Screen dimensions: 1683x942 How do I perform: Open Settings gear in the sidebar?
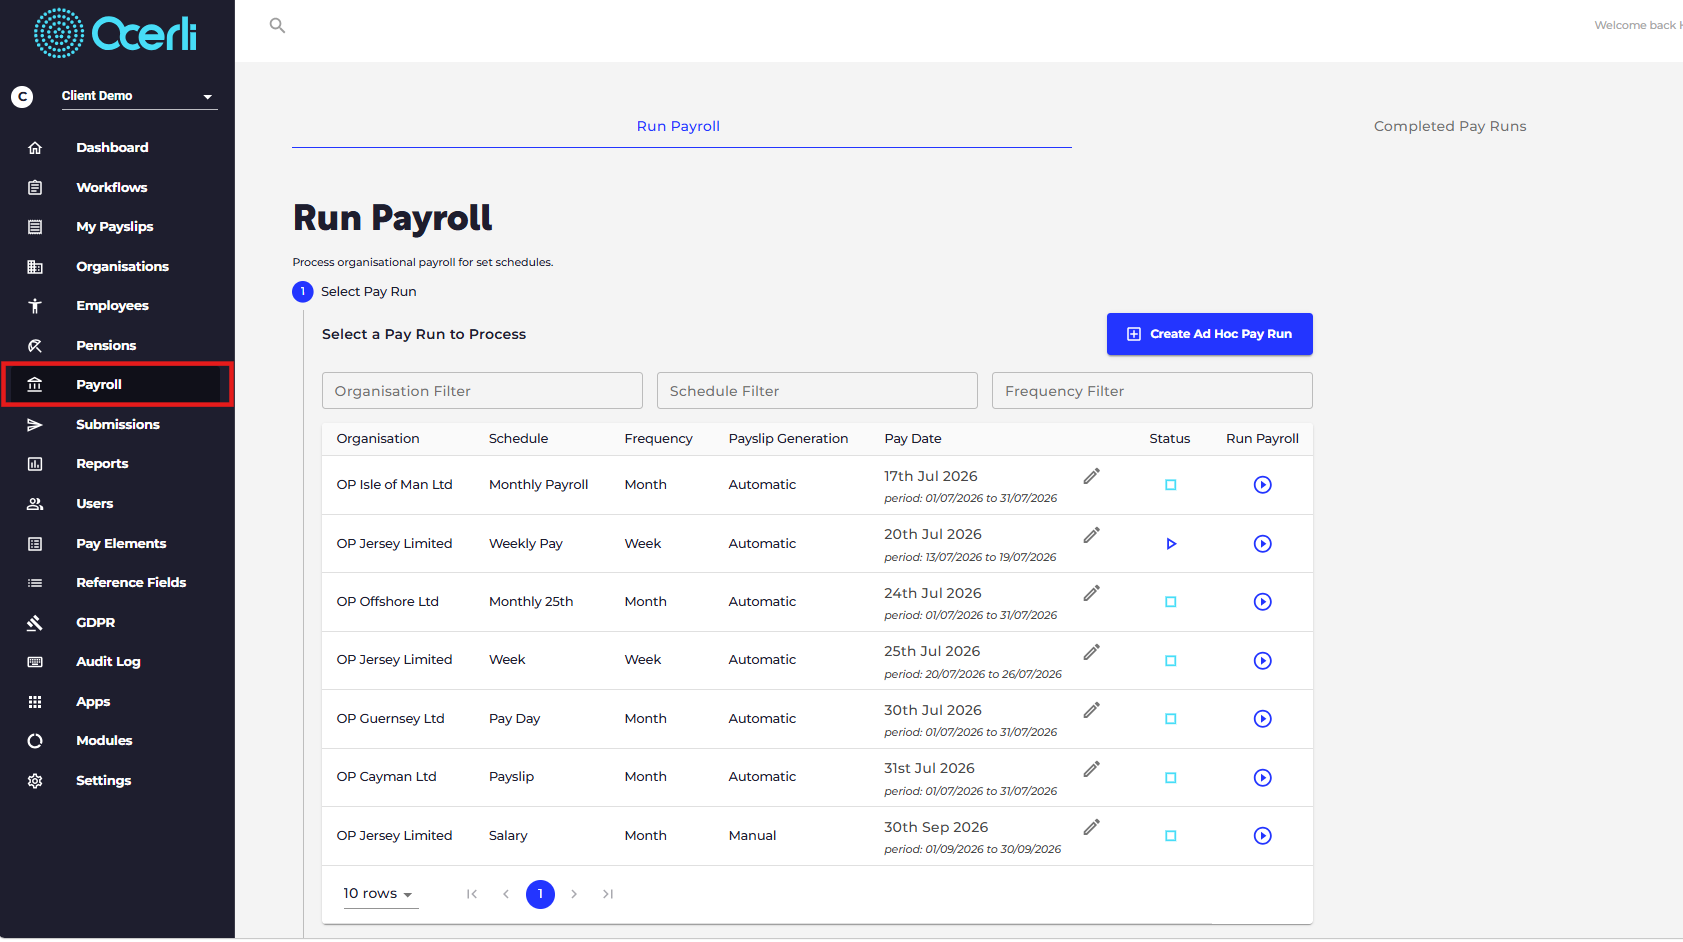click(35, 781)
